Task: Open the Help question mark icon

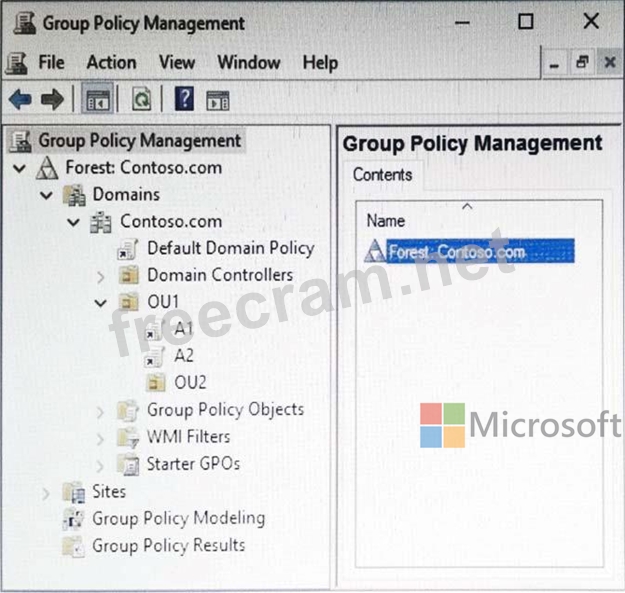Action: click(184, 98)
